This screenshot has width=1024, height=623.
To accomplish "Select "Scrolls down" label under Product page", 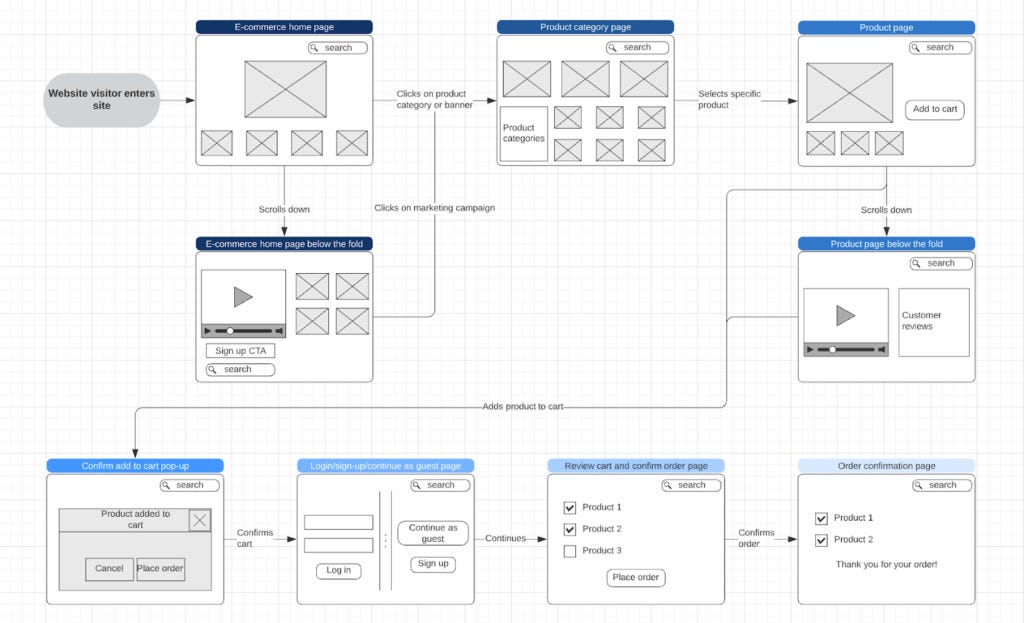I will click(886, 210).
